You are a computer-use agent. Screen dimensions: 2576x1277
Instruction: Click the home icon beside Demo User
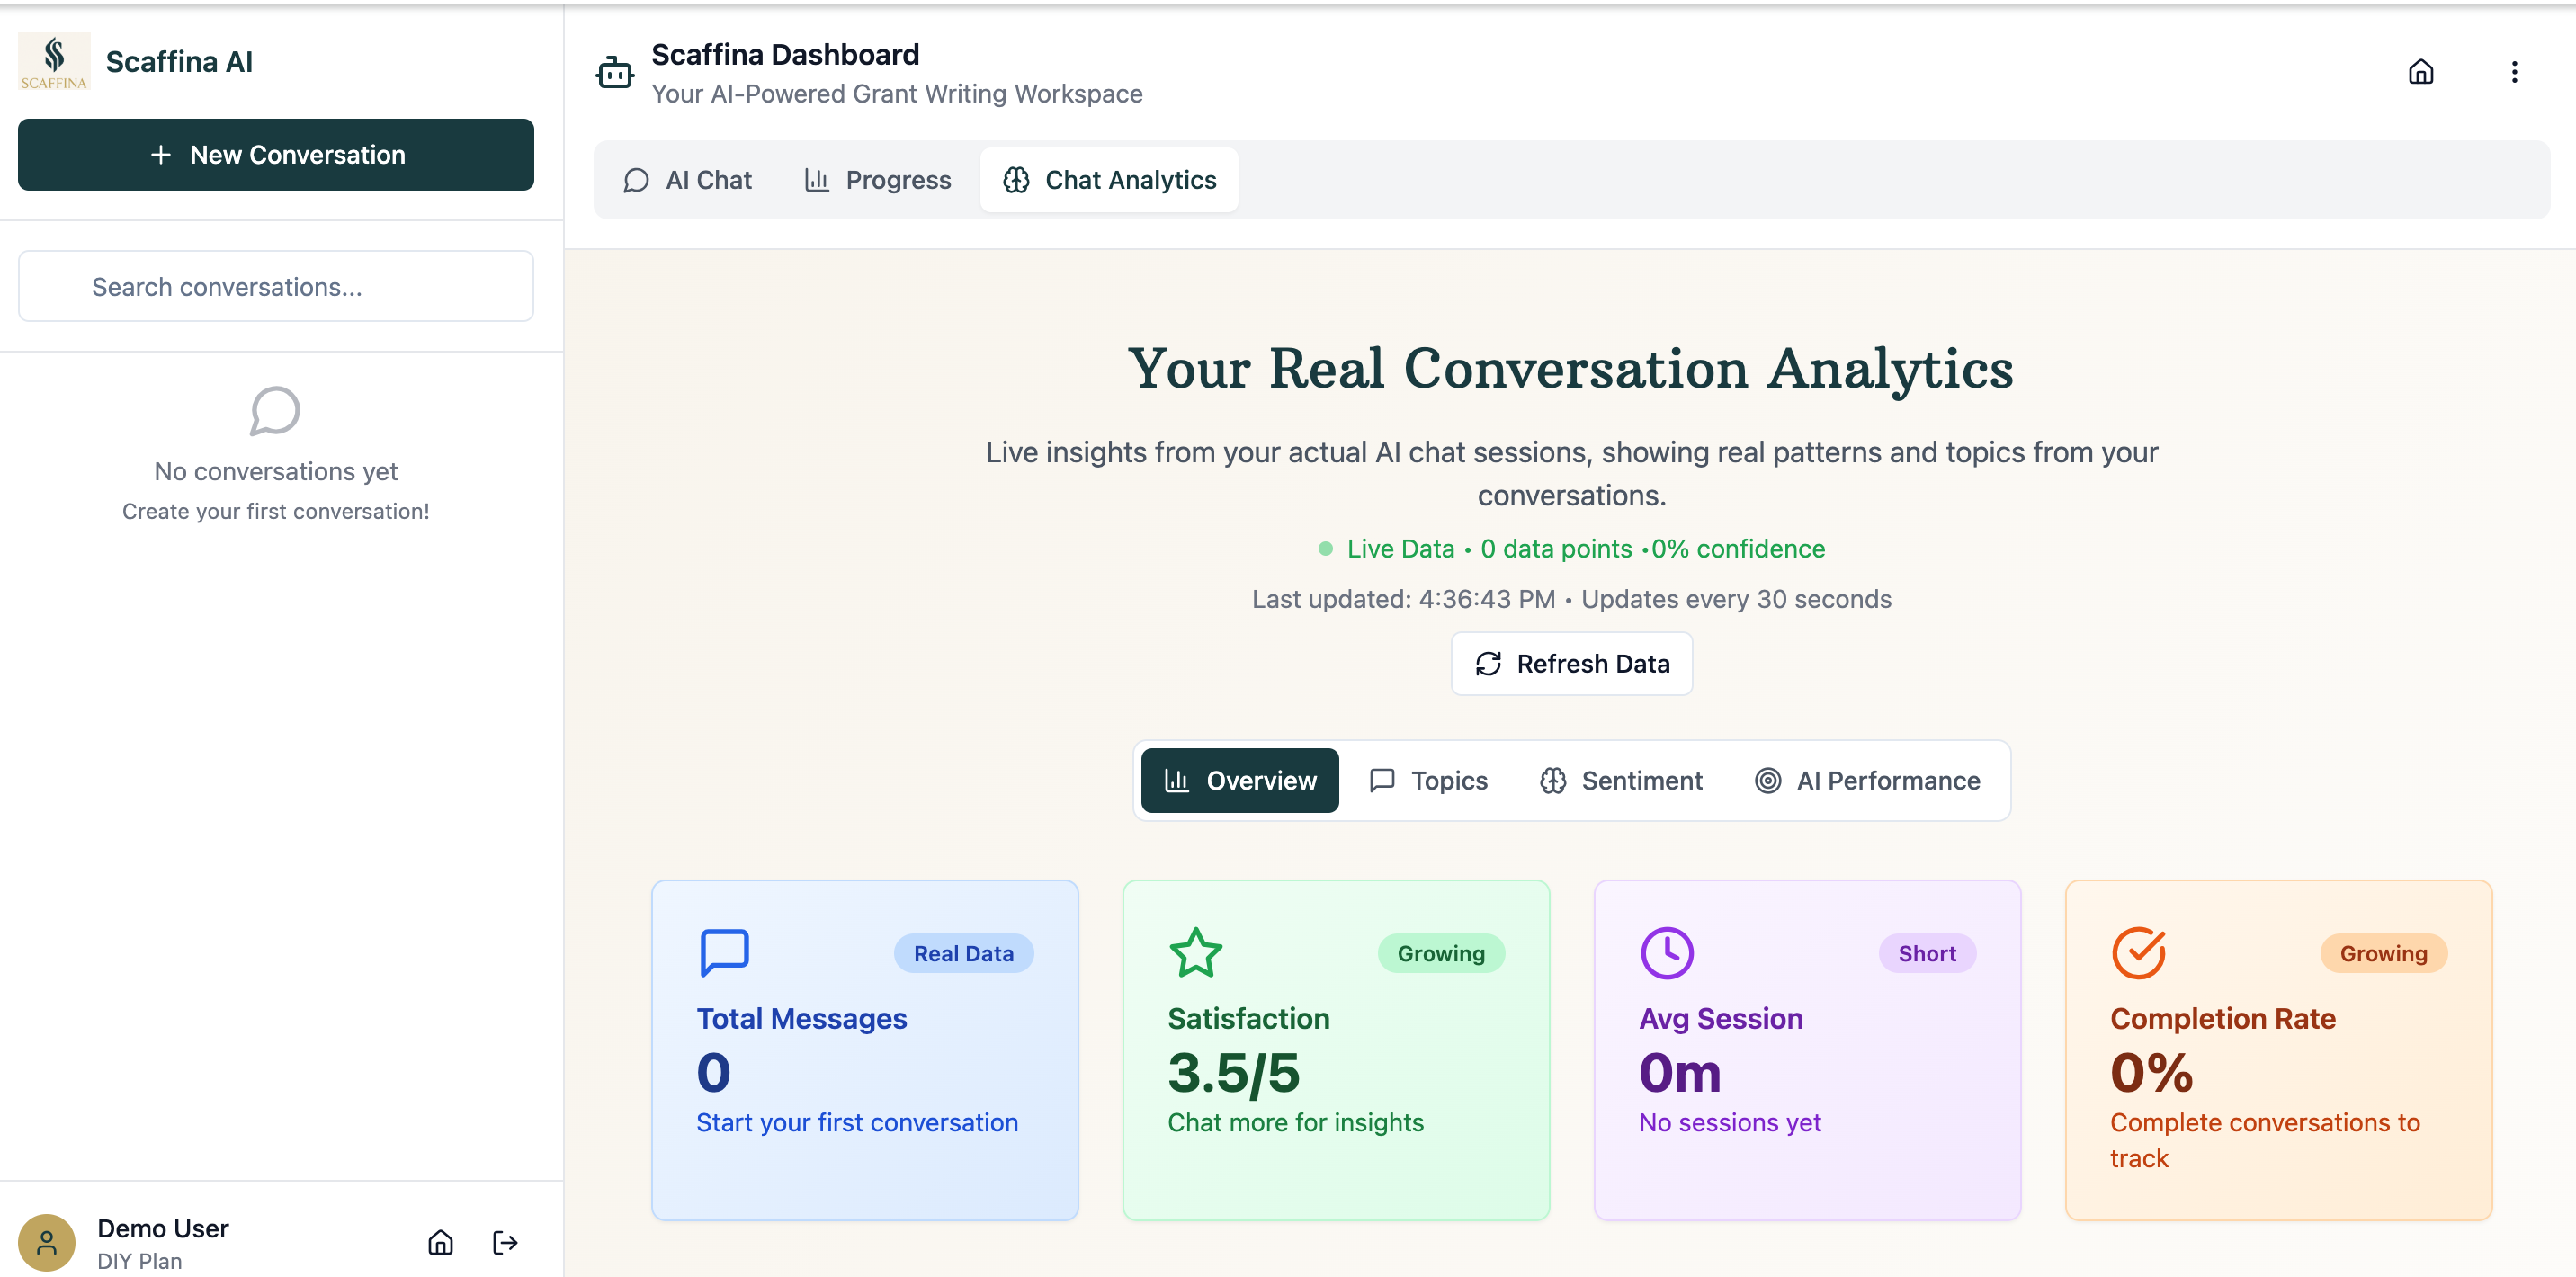tap(440, 1242)
